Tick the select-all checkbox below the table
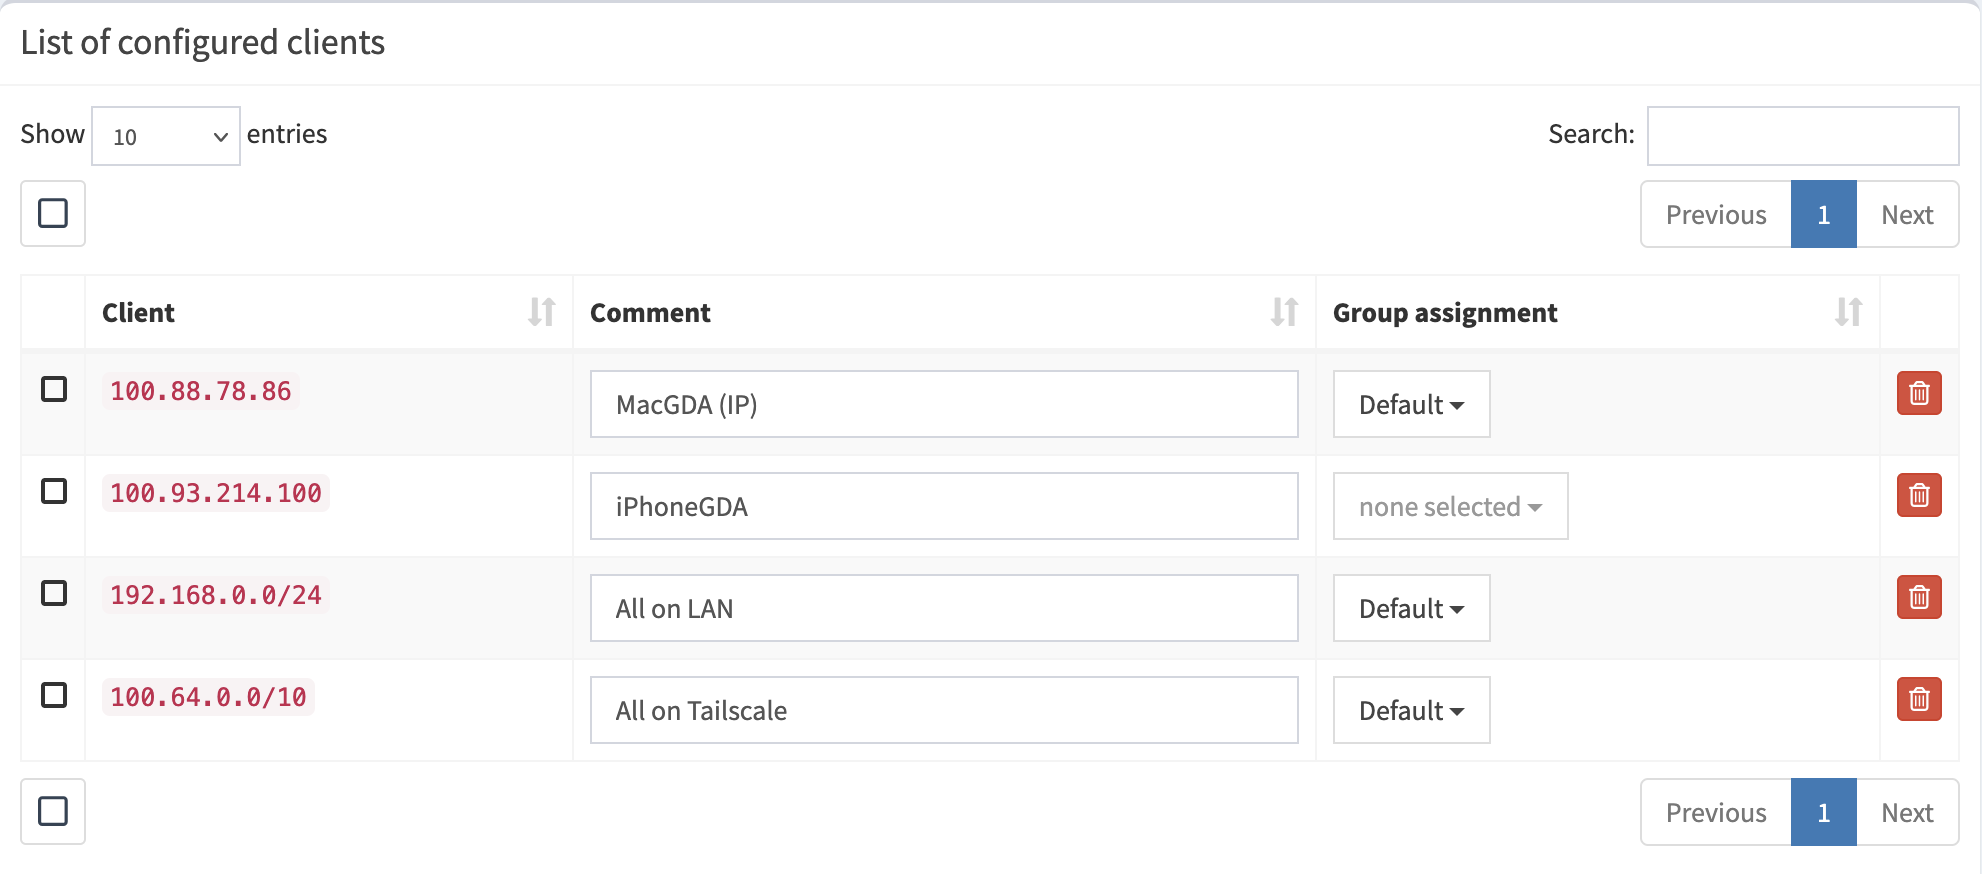The width and height of the screenshot is (1982, 874). (52, 811)
